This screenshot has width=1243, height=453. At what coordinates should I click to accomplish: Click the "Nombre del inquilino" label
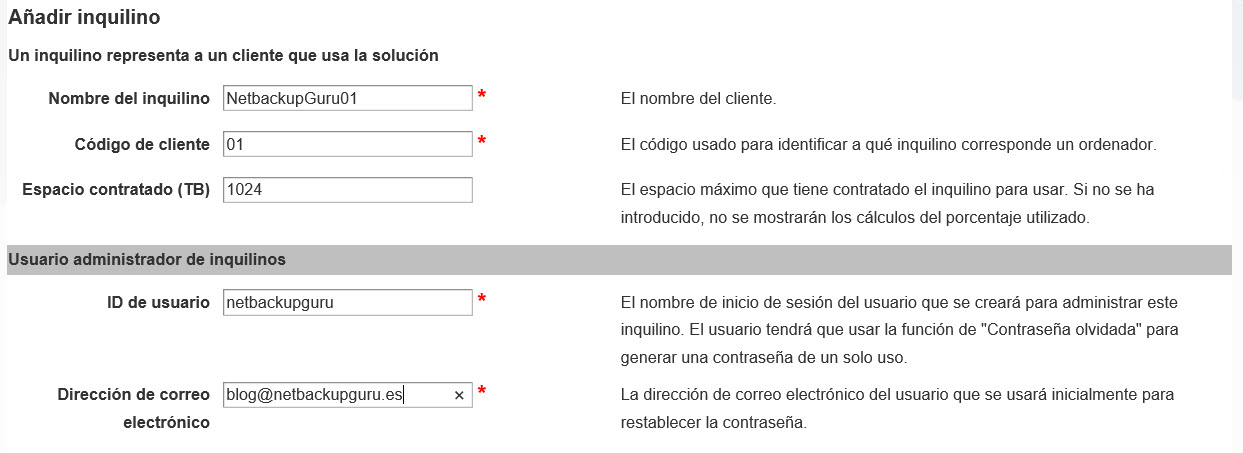[128, 98]
